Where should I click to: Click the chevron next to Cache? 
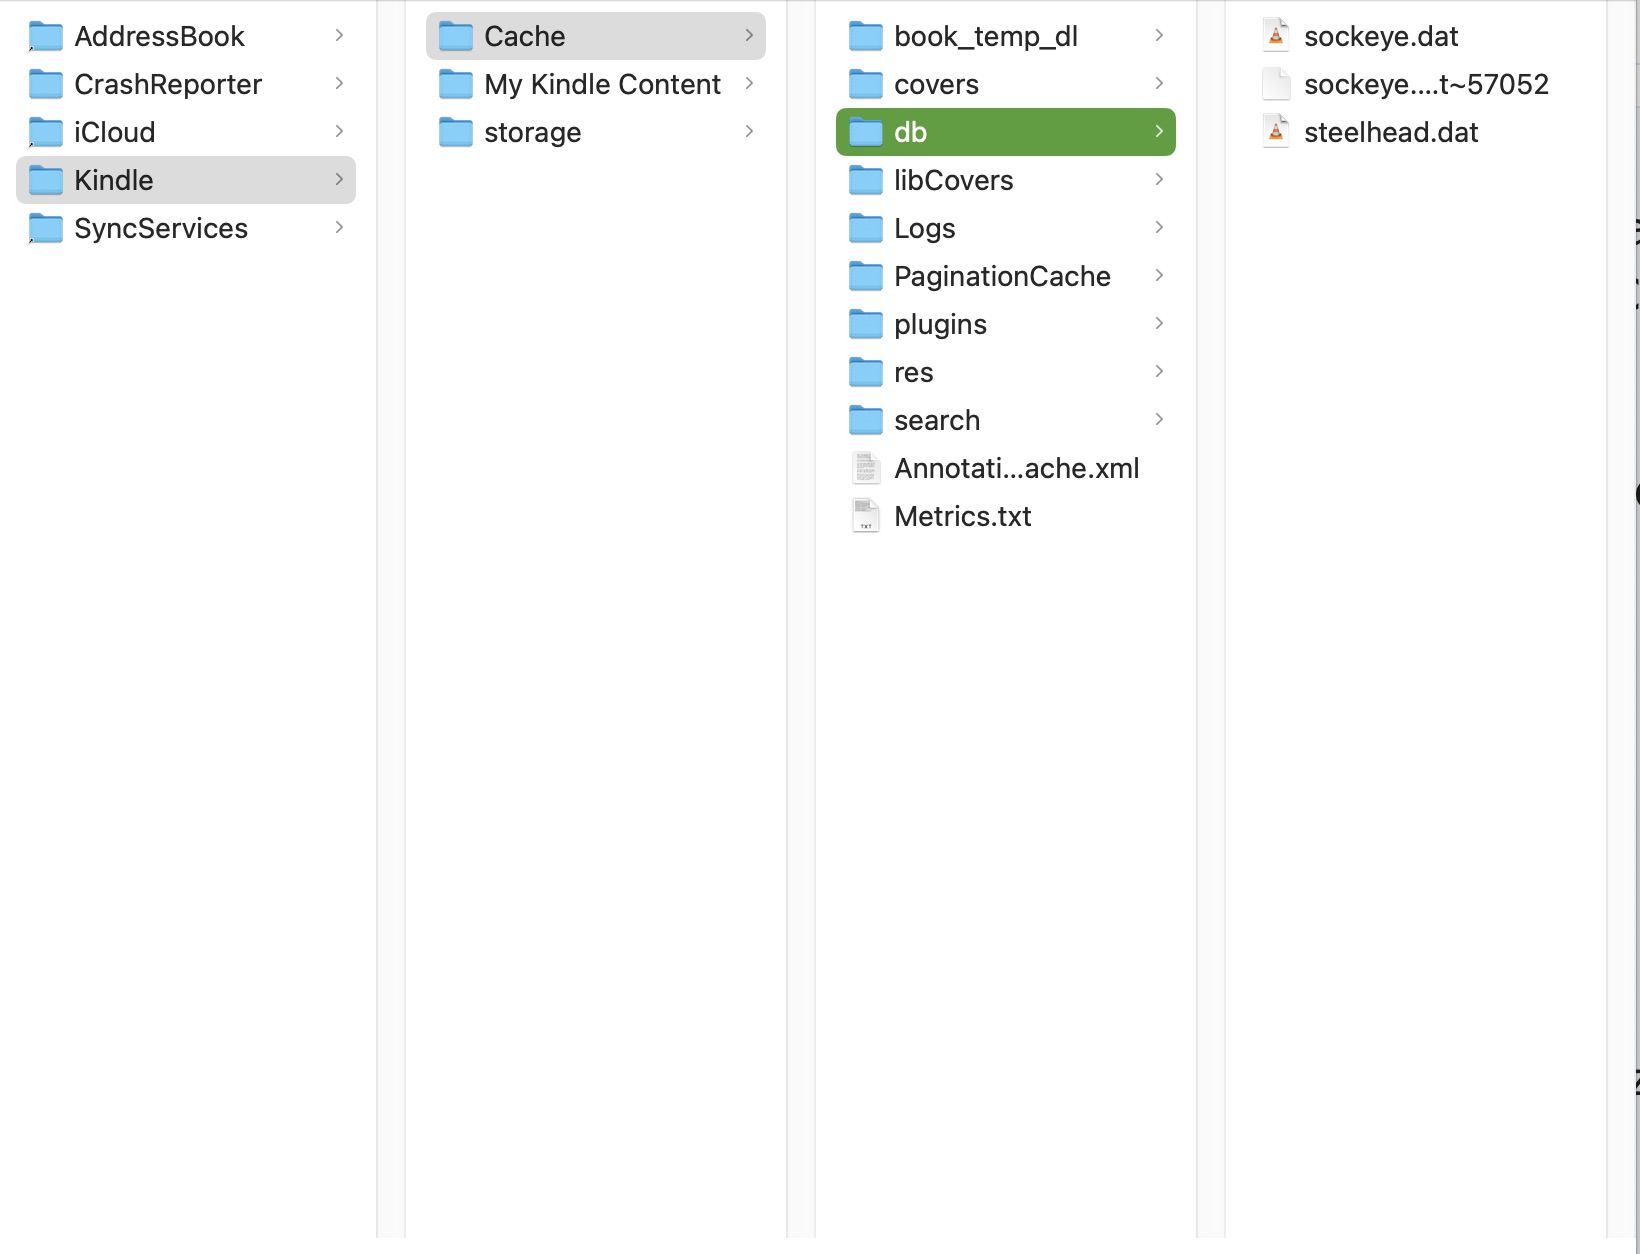click(x=749, y=36)
